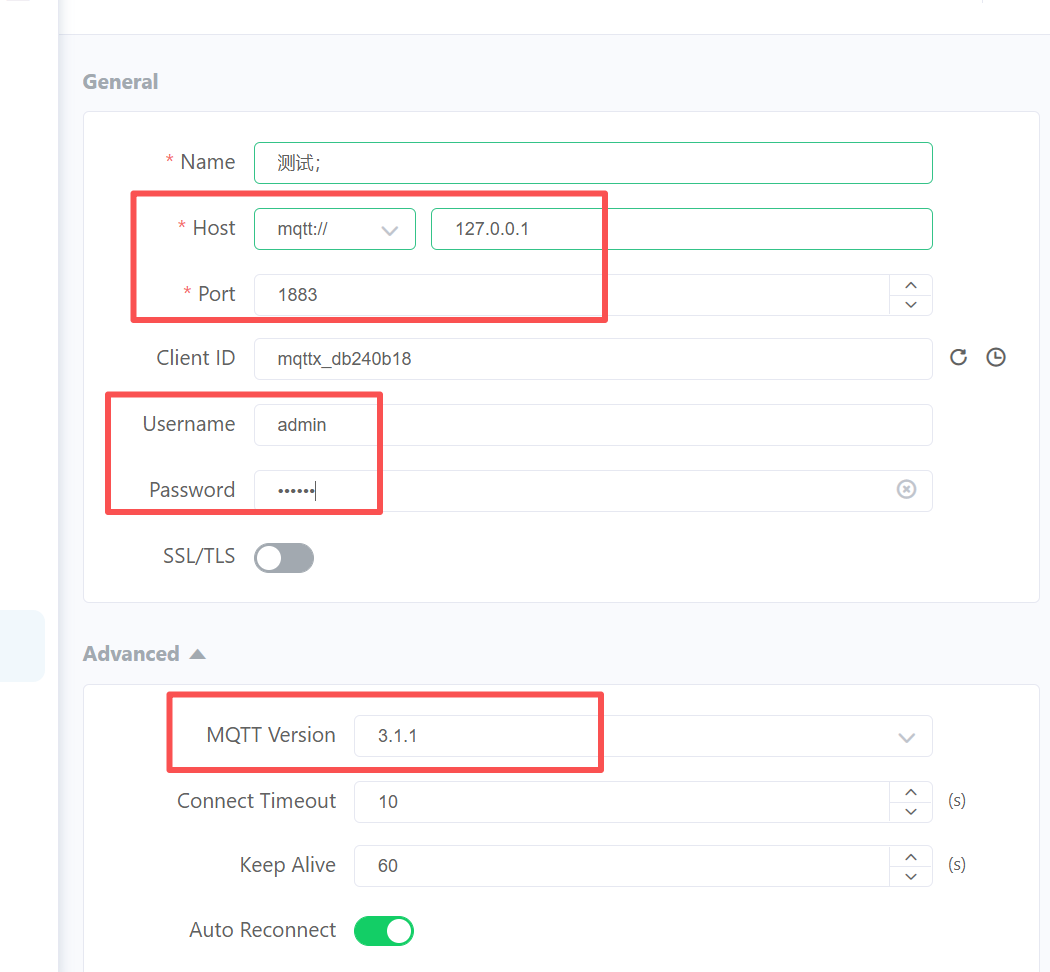Screen dimensions: 1050x972
Task: Click the Name input field
Action: 592,163
